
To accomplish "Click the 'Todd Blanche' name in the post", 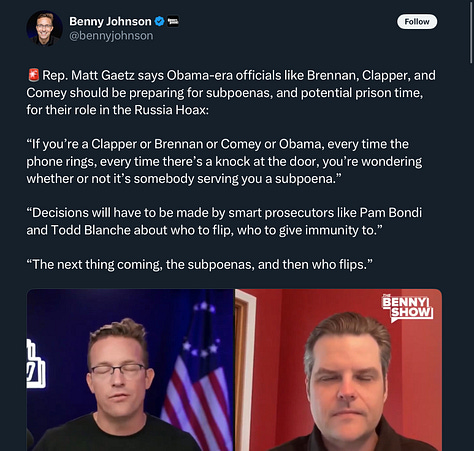I will (90, 230).
